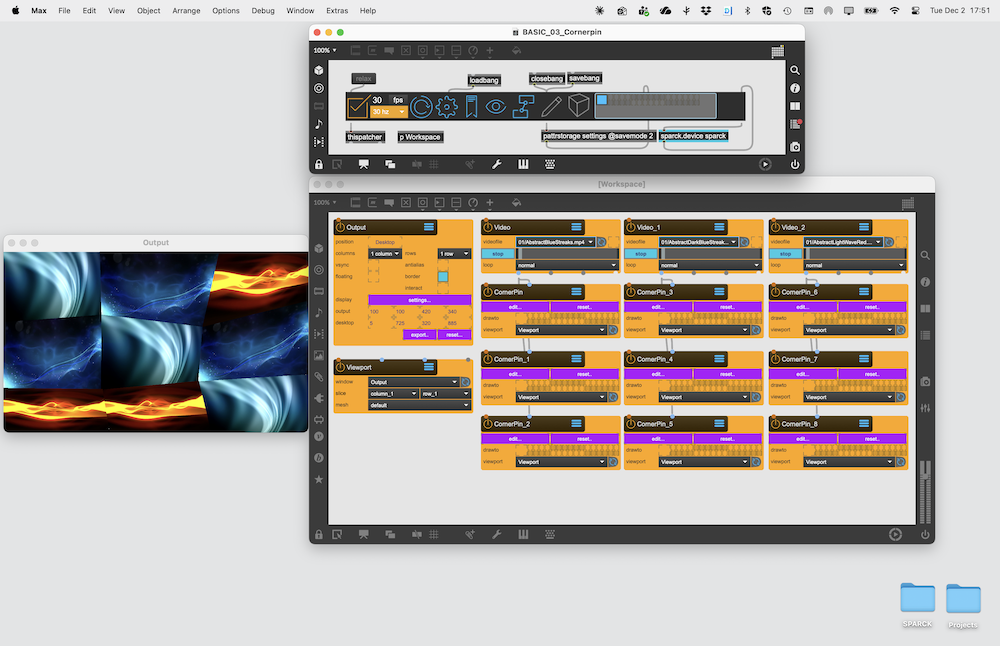Click the edit... button on CornerPin_1

pyautogui.click(x=514, y=373)
